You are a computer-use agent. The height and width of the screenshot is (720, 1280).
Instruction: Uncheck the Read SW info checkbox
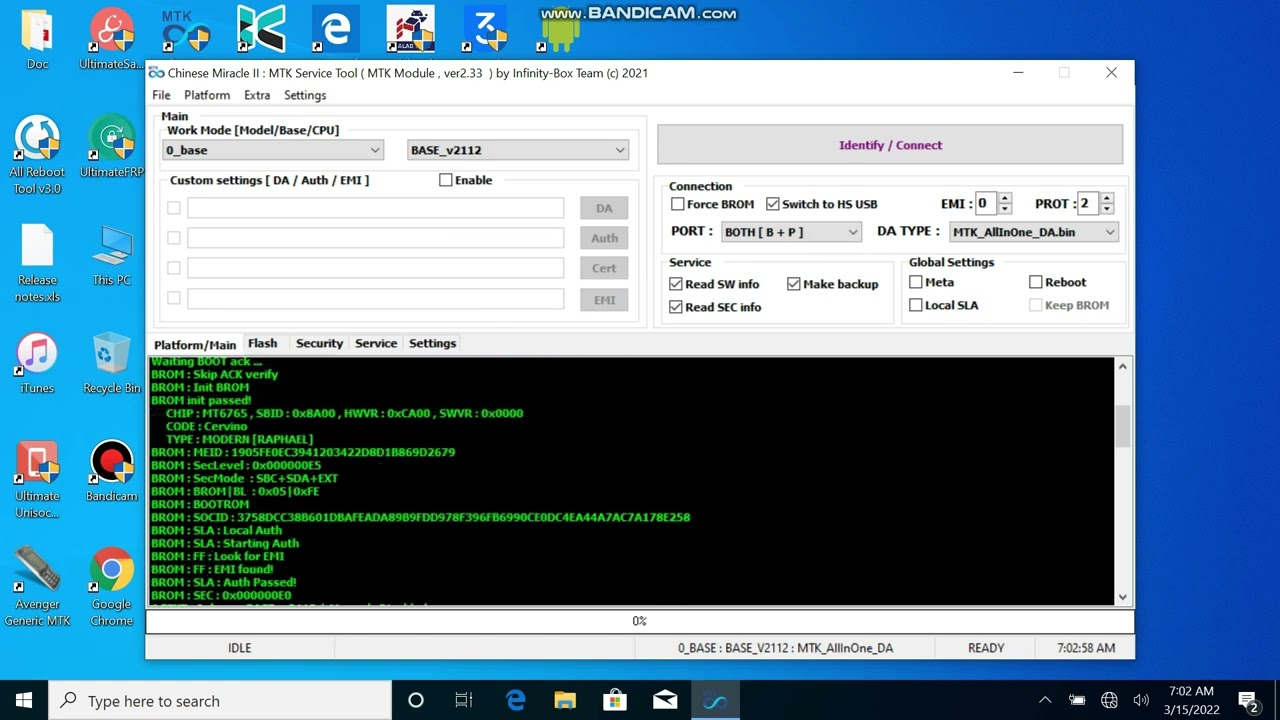[676, 284]
